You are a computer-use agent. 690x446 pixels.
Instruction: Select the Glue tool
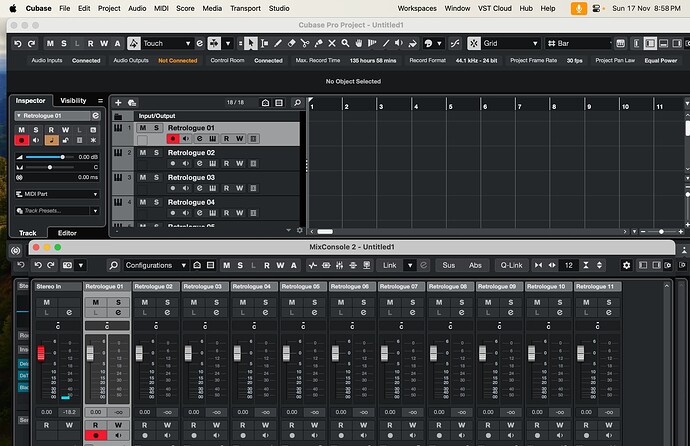click(318, 43)
